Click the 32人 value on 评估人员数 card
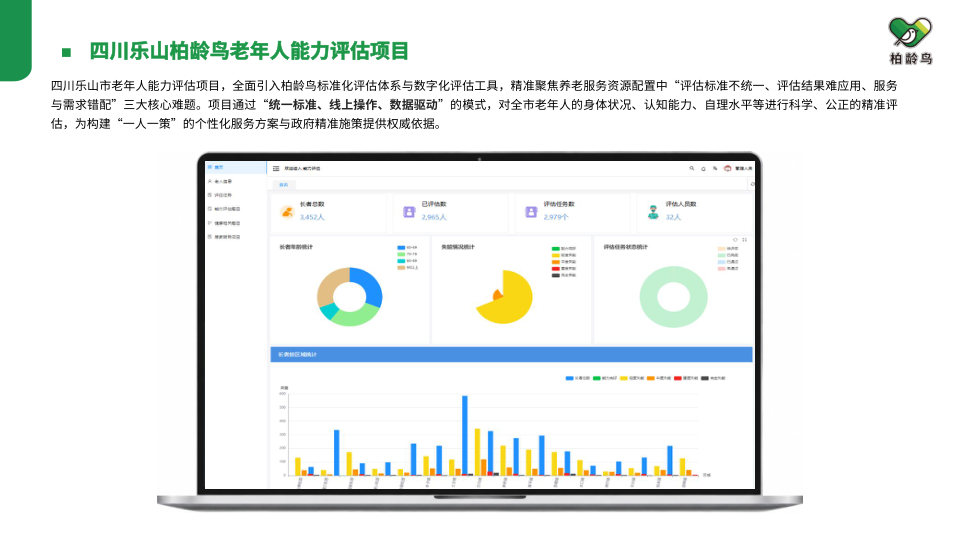This screenshot has width=960, height=540. point(673,217)
